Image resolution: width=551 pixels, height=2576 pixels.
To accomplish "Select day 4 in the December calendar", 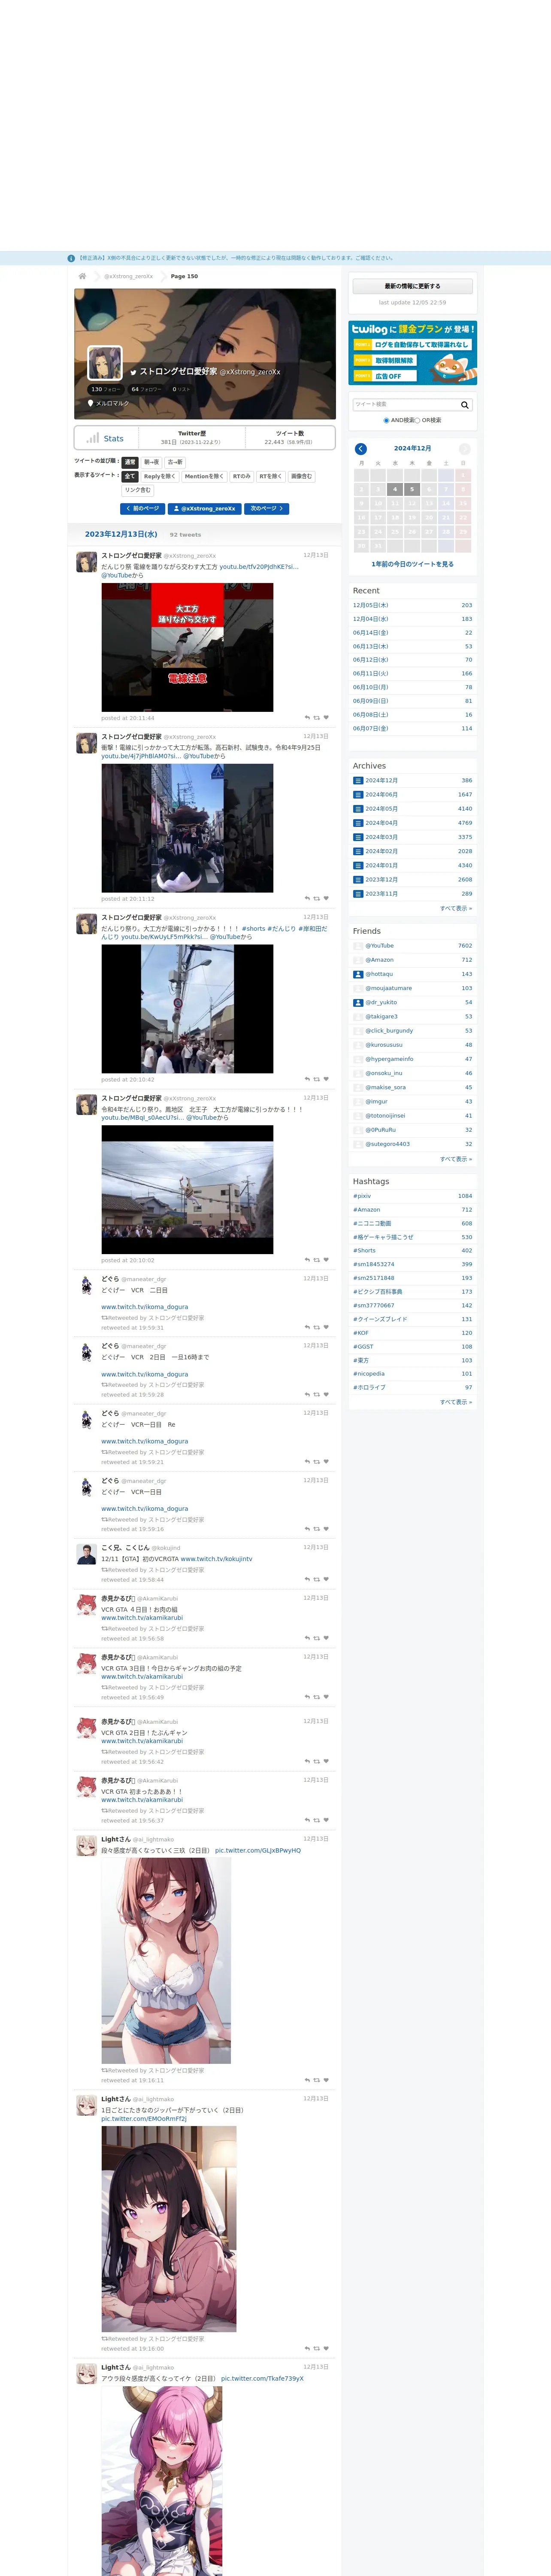I will (x=395, y=490).
